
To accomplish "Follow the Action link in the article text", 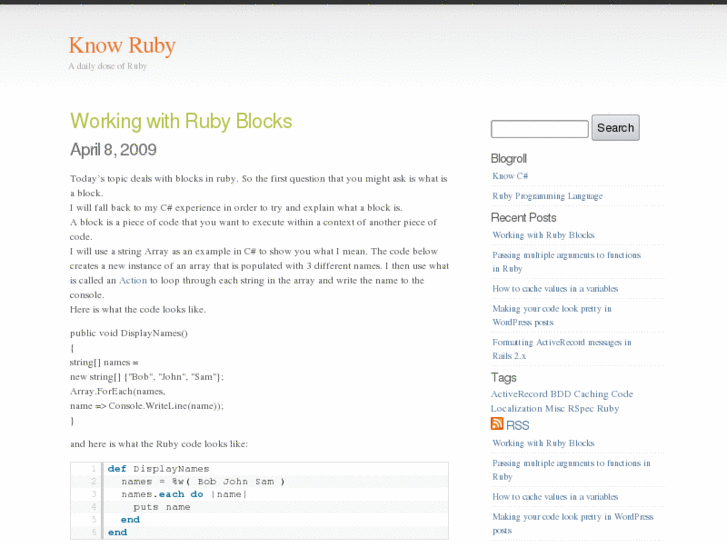I will click(133, 281).
